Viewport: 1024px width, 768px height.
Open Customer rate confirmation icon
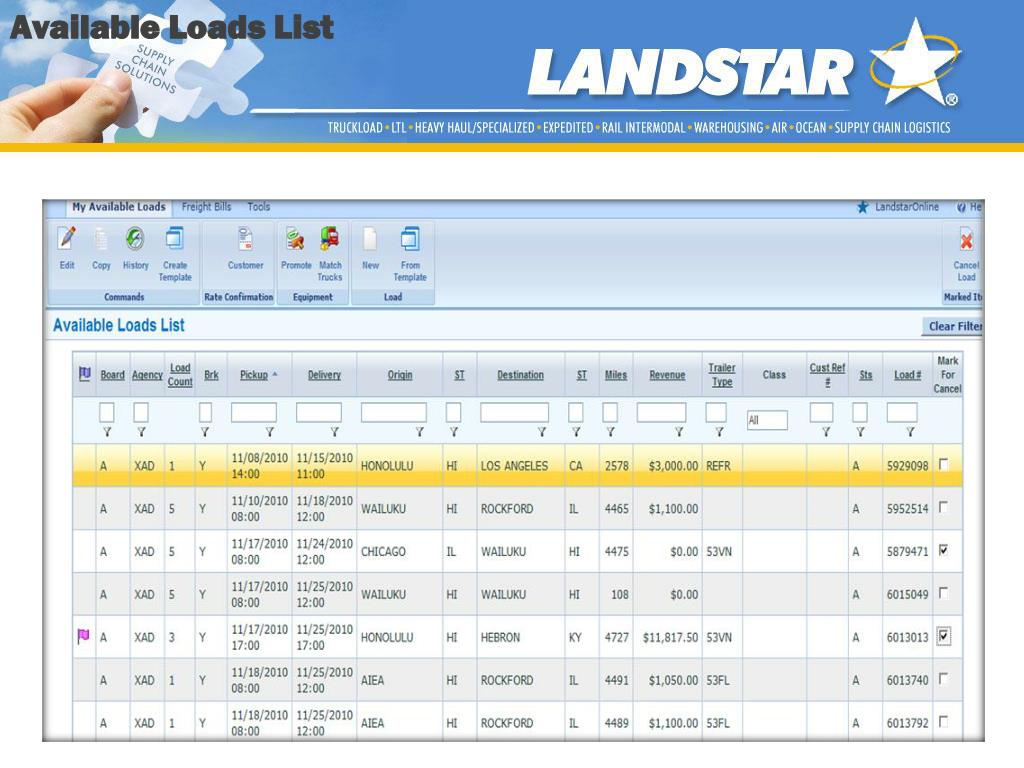(x=246, y=238)
